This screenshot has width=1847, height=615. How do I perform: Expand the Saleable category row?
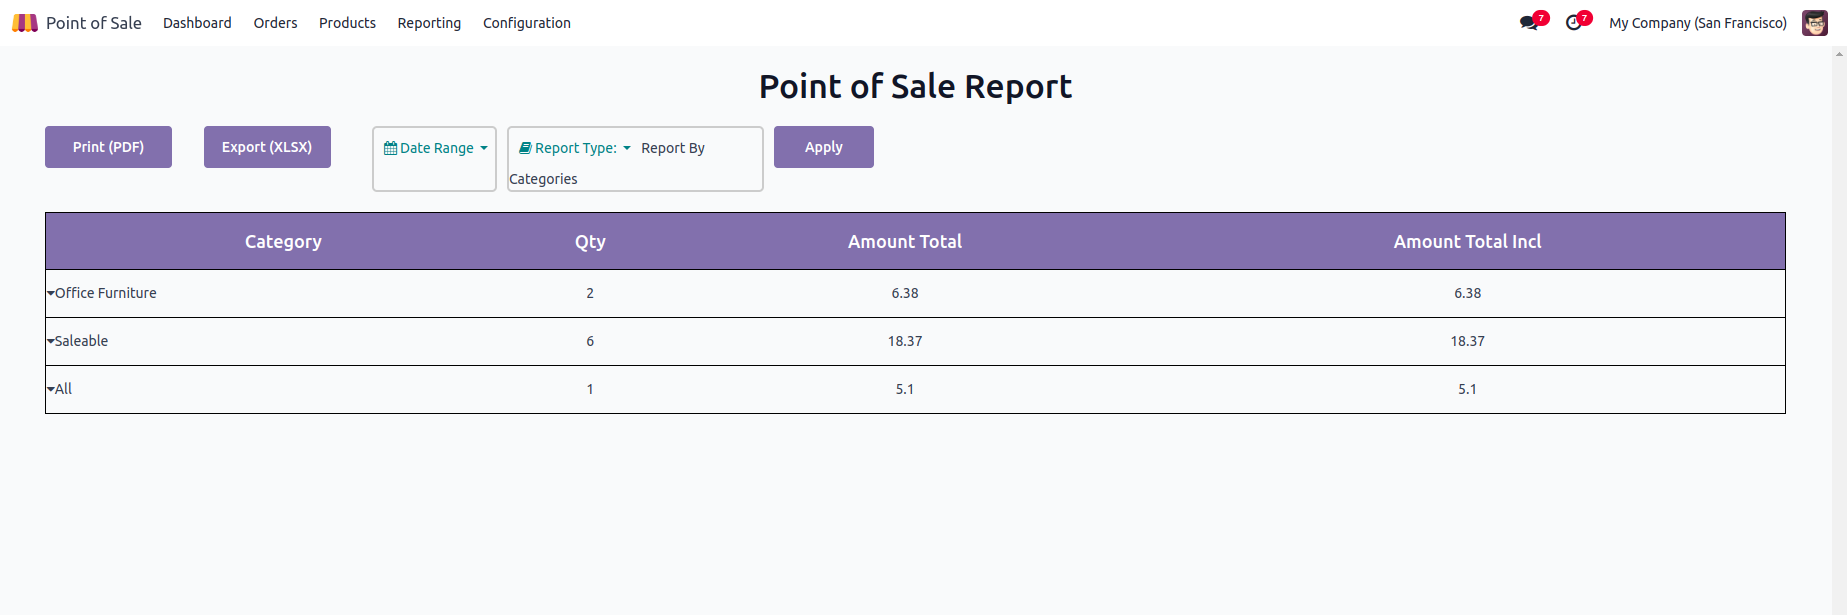click(x=51, y=341)
